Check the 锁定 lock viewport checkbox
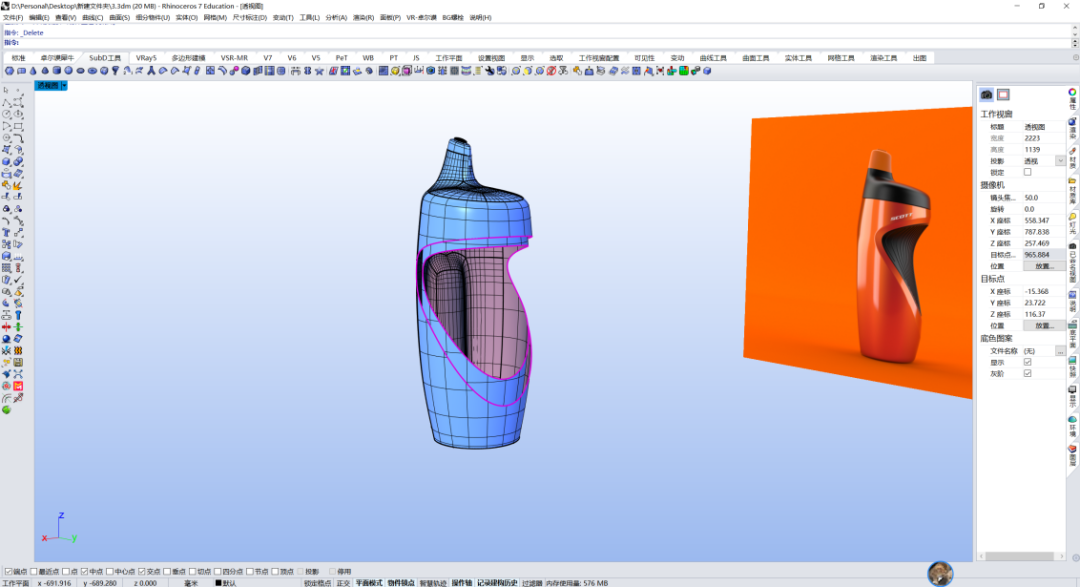The width and height of the screenshot is (1080, 587). pos(1028,172)
